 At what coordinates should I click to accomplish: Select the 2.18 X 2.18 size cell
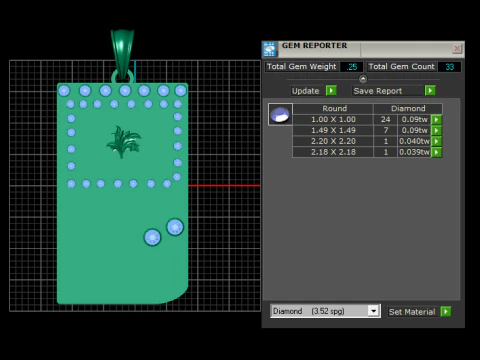click(333, 152)
